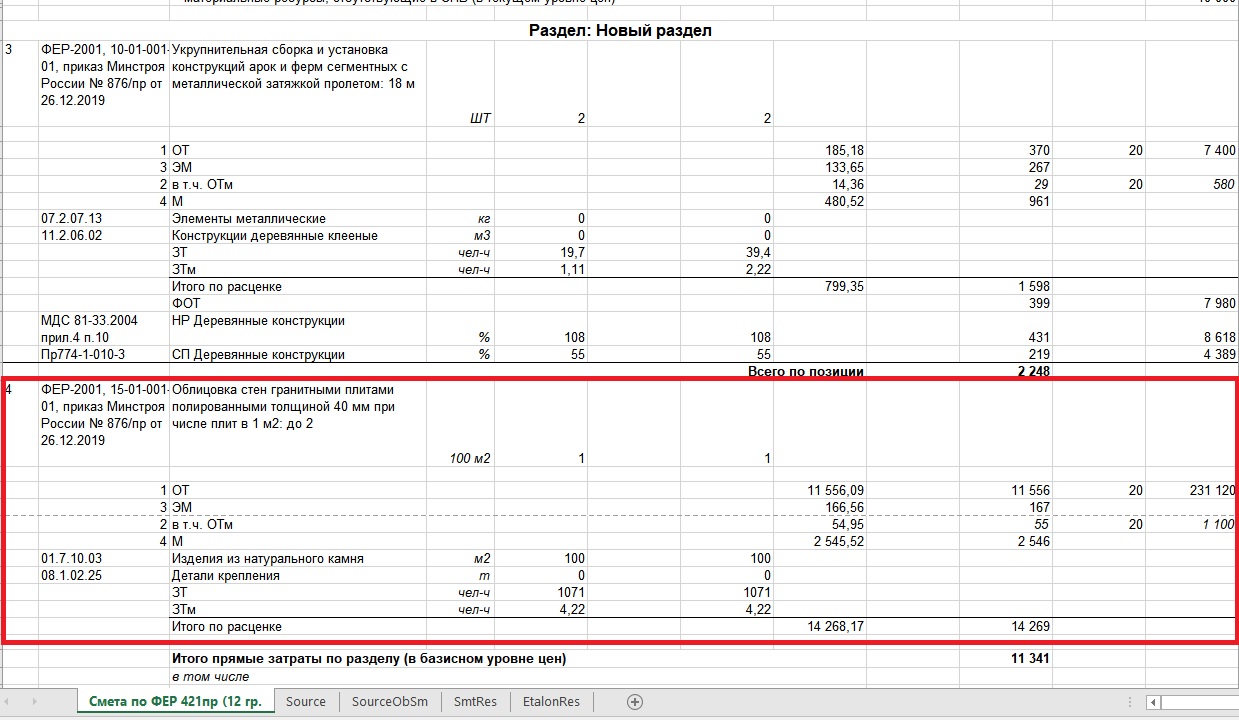
Task: Select 'Элементы металлические' cell
Action: click(249, 218)
